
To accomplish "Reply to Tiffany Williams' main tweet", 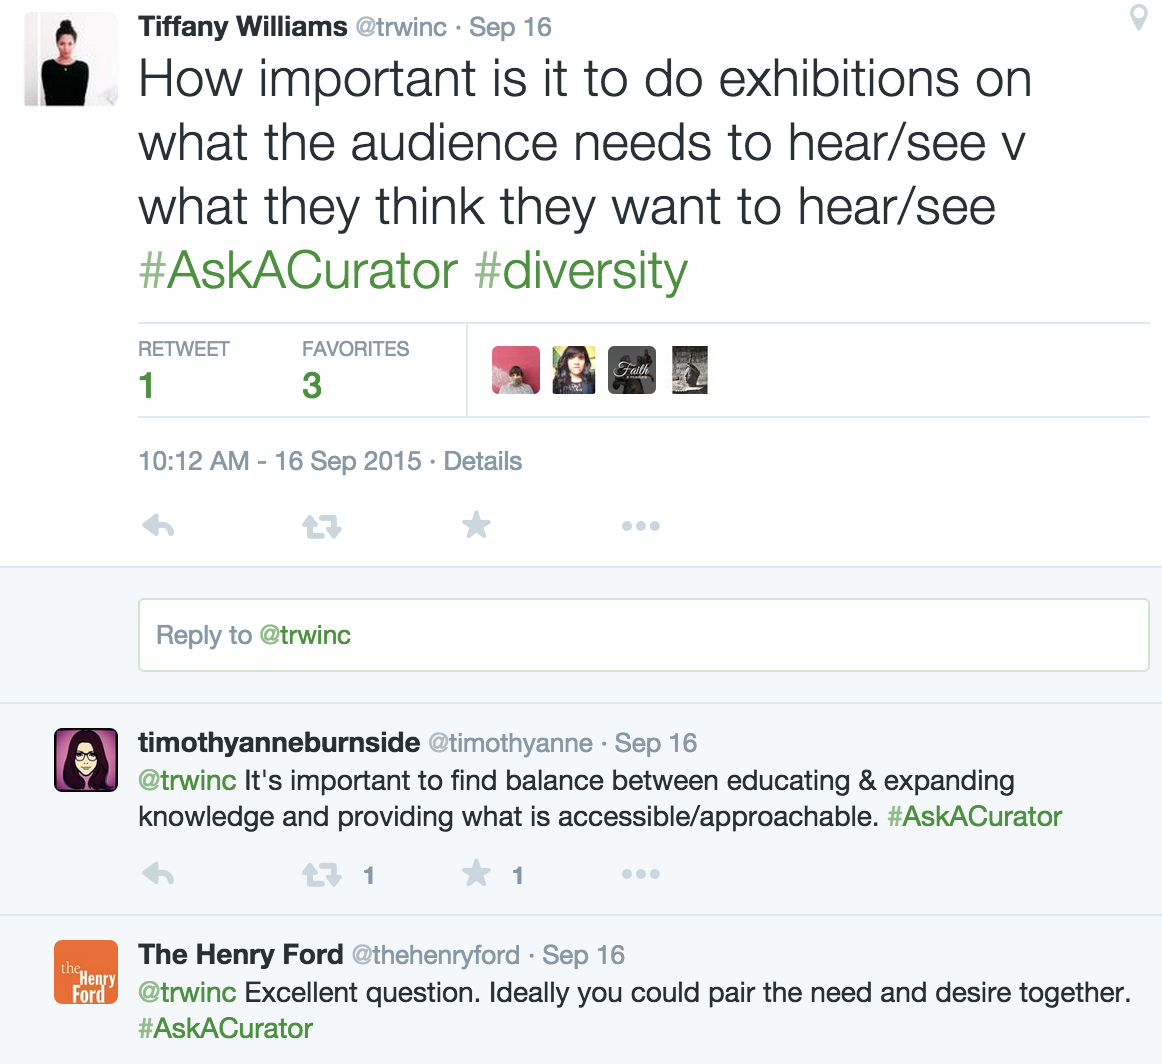I will point(159,525).
